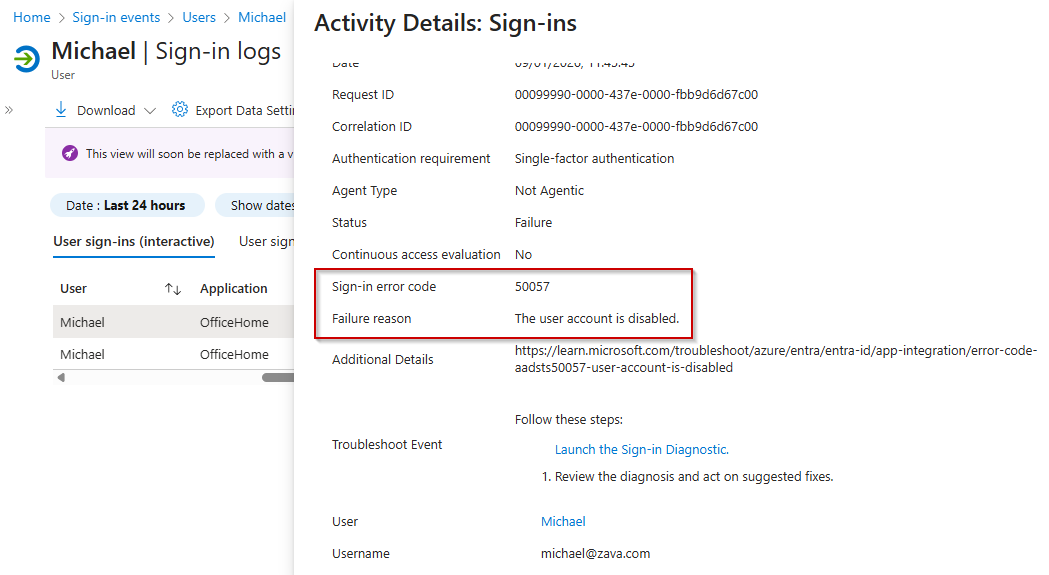Click the left arrow on the horizontal scrollbar
Viewport: 1049px width, 575px height.
pyautogui.click(x=61, y=377)
